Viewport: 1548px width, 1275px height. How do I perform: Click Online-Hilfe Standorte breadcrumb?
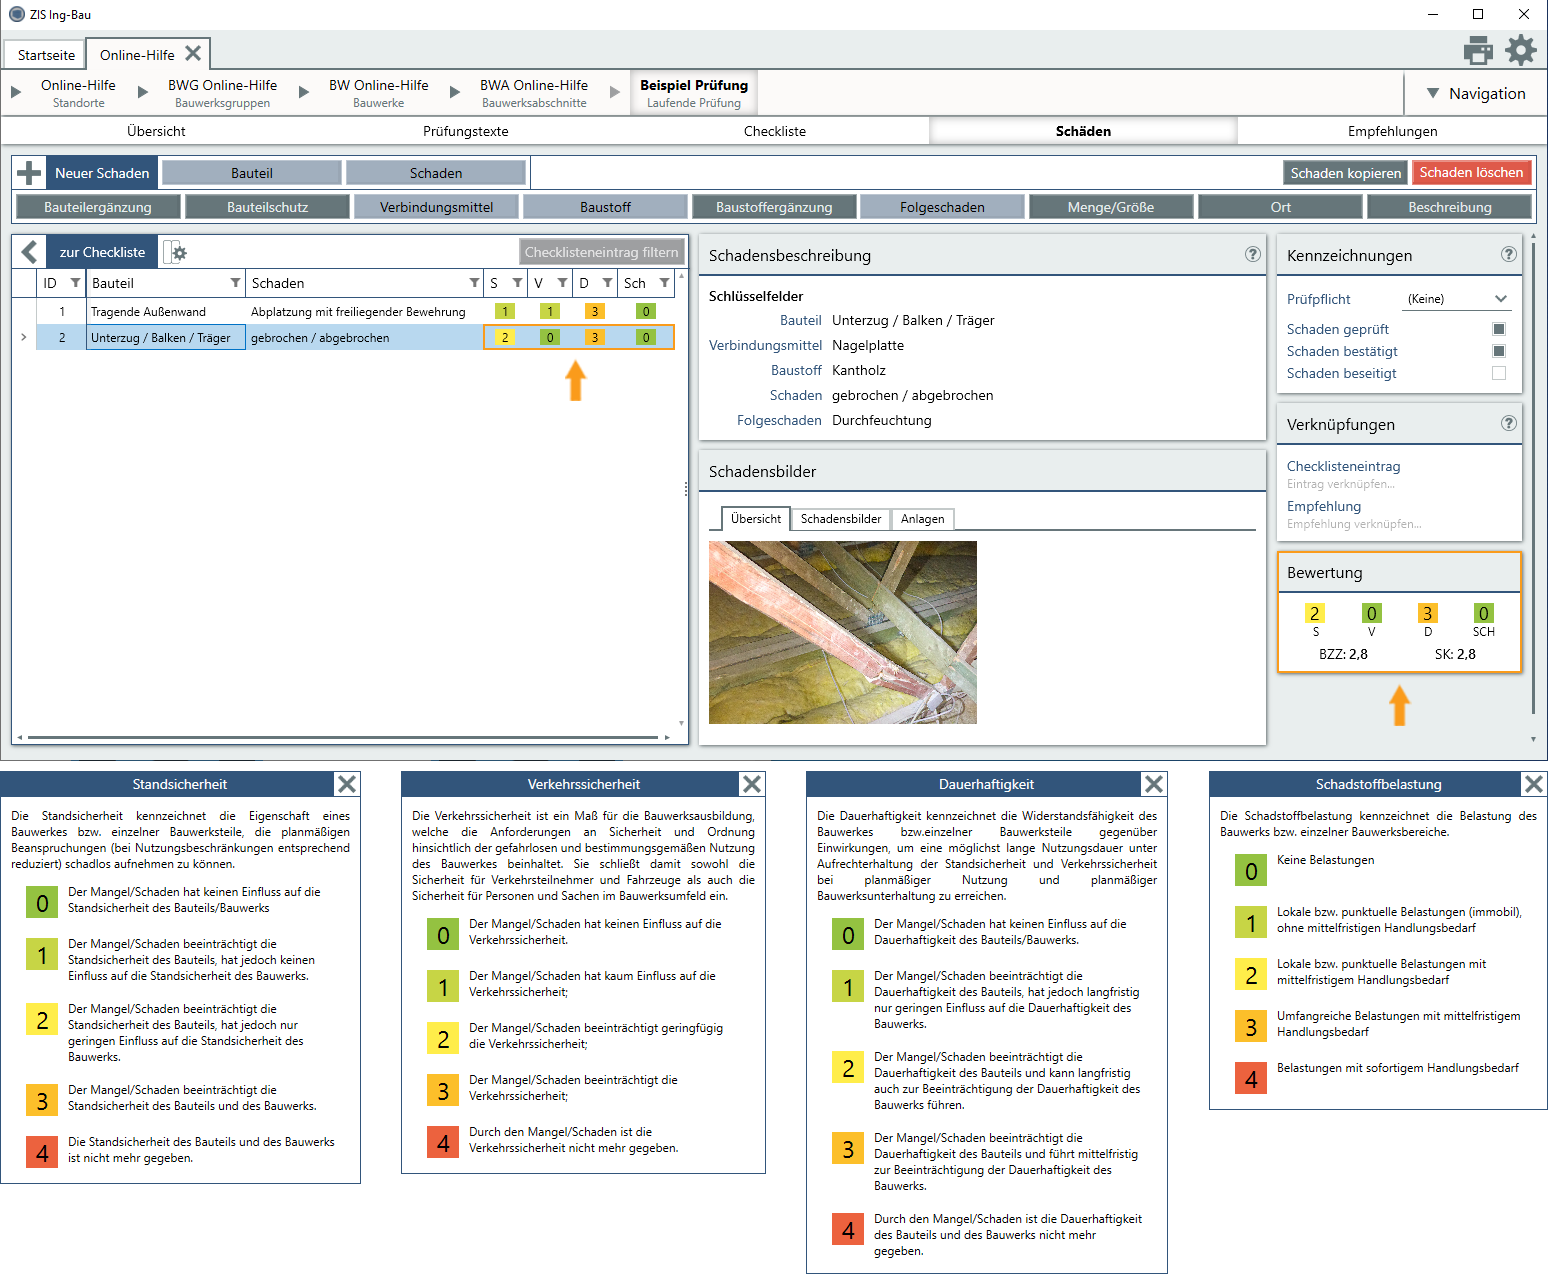point(78,93)
